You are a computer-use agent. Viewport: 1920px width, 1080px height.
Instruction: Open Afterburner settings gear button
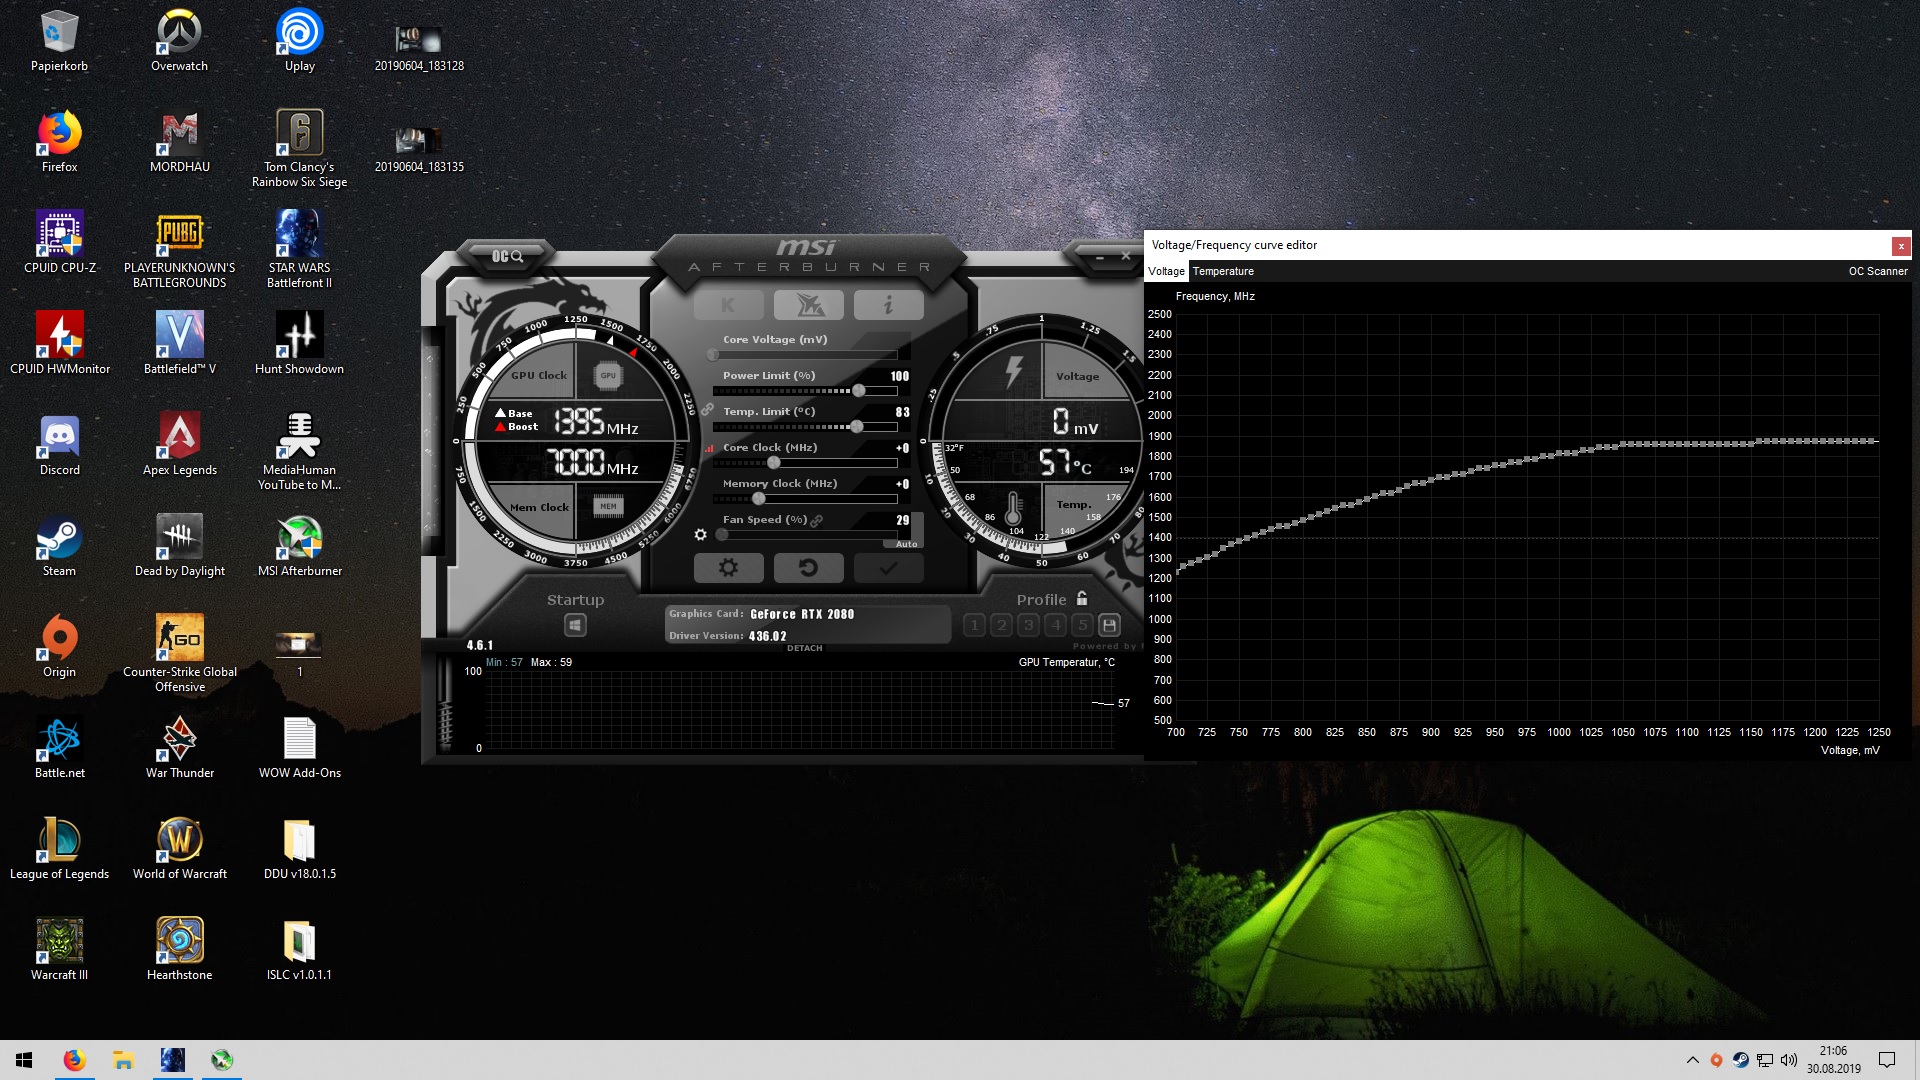[x=728, y=568]
